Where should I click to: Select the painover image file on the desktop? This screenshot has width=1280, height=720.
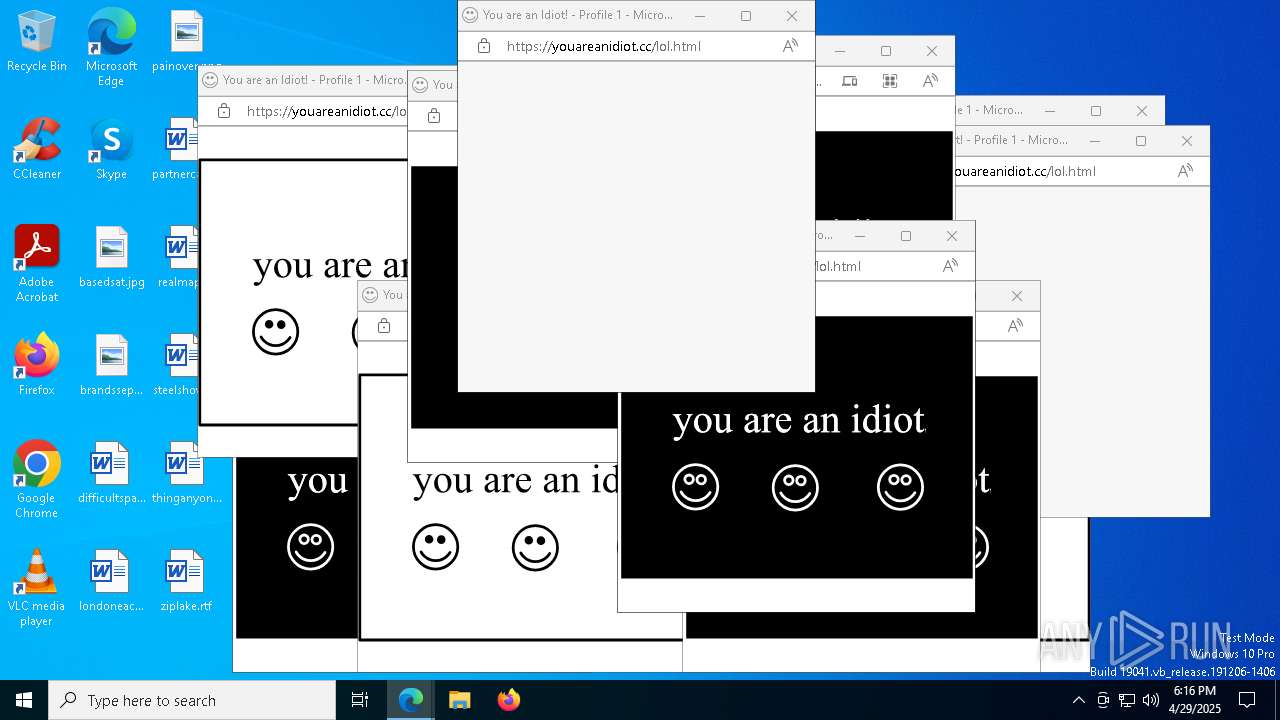click(186, 42)
